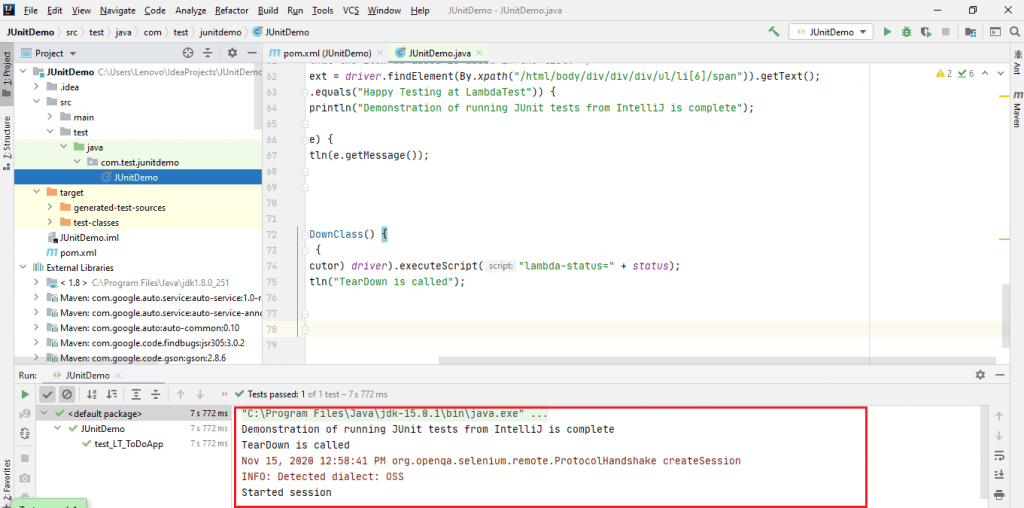Click the grey Stop square in the top toolbar
This screenshot has height=508, width=1024.
[945, 31]
